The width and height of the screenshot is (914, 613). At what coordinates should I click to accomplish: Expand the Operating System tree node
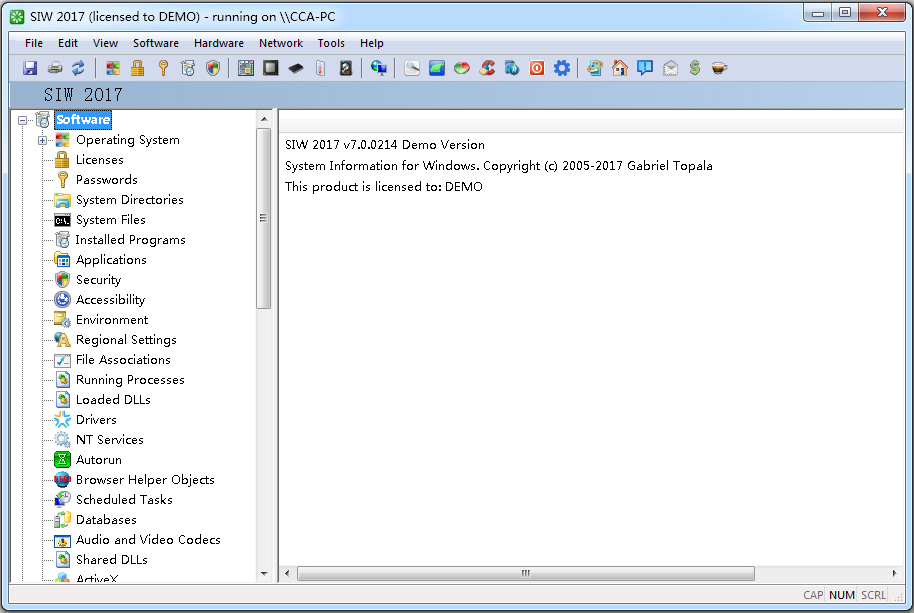tap(42, 140)
